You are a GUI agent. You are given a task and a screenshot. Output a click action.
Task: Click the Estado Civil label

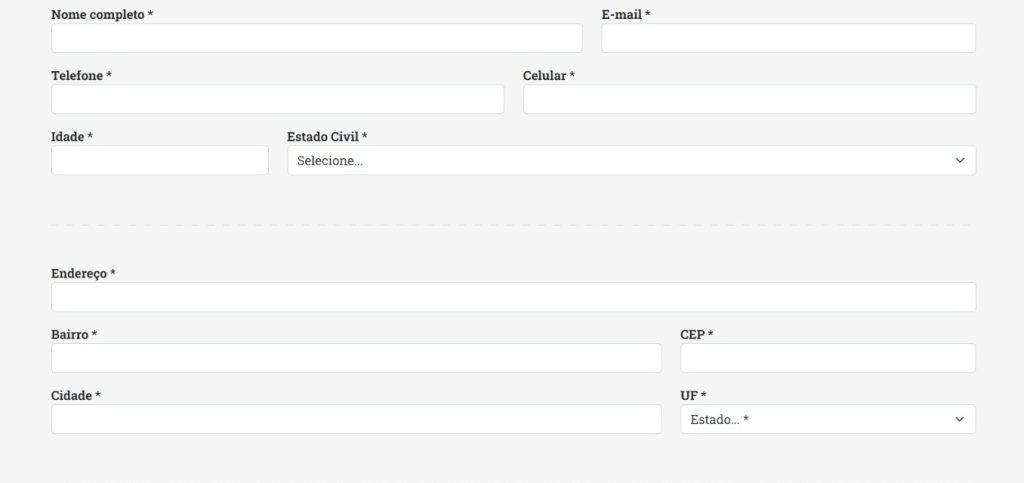(324, 137)
